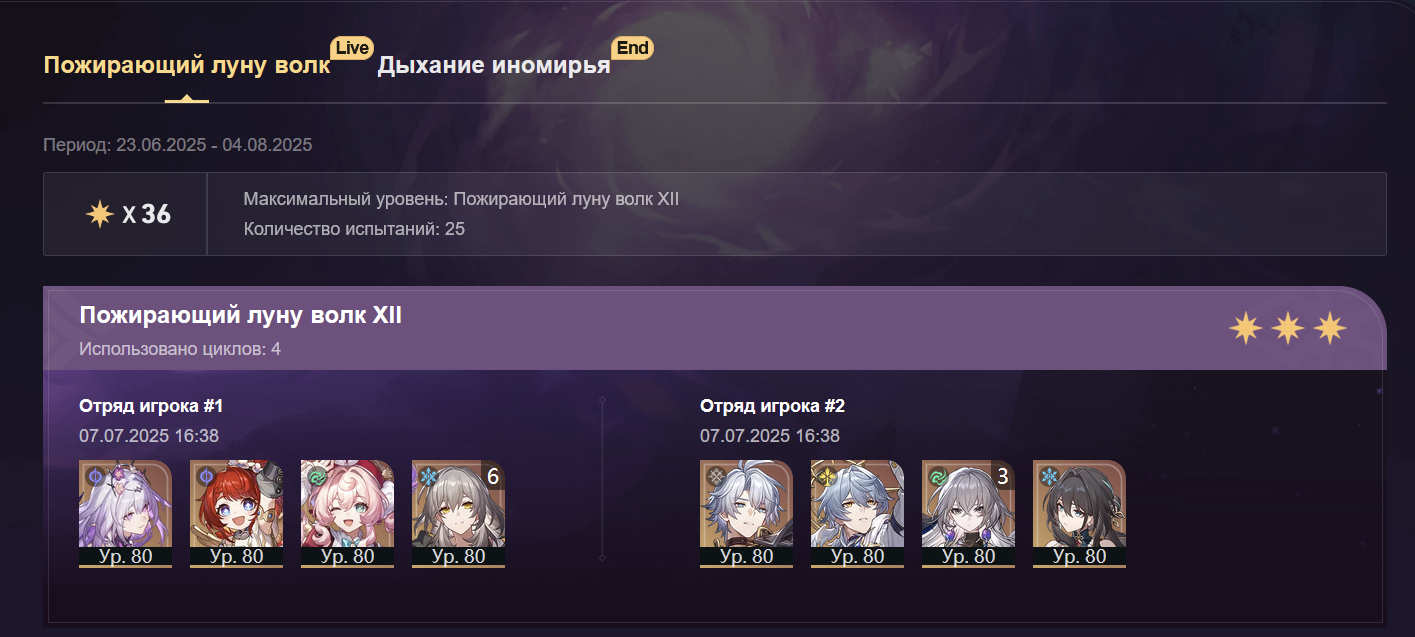The width and height of the screenshot is (1415, 637).
Task: Click Physical element icon in squad #2
Action: (x=715, y=476)
